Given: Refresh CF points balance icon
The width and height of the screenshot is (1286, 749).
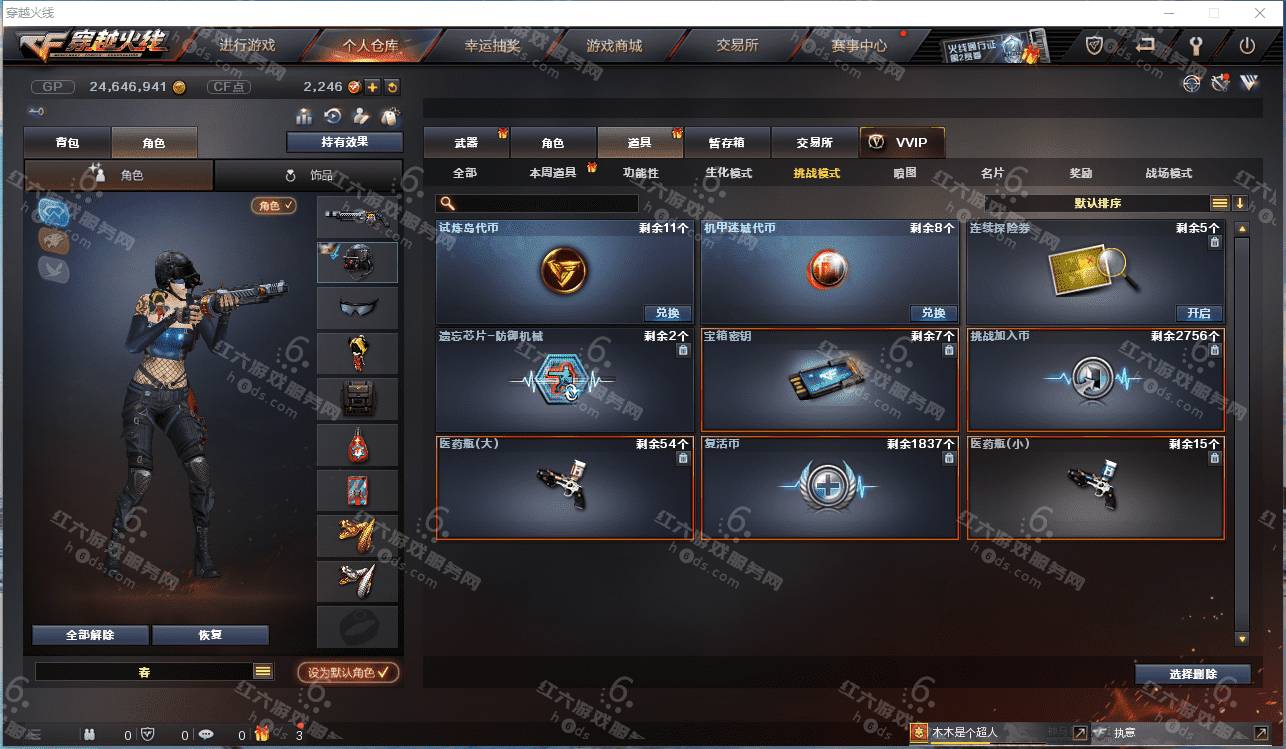Looking at the screenshot, I should tap(392, 87).
